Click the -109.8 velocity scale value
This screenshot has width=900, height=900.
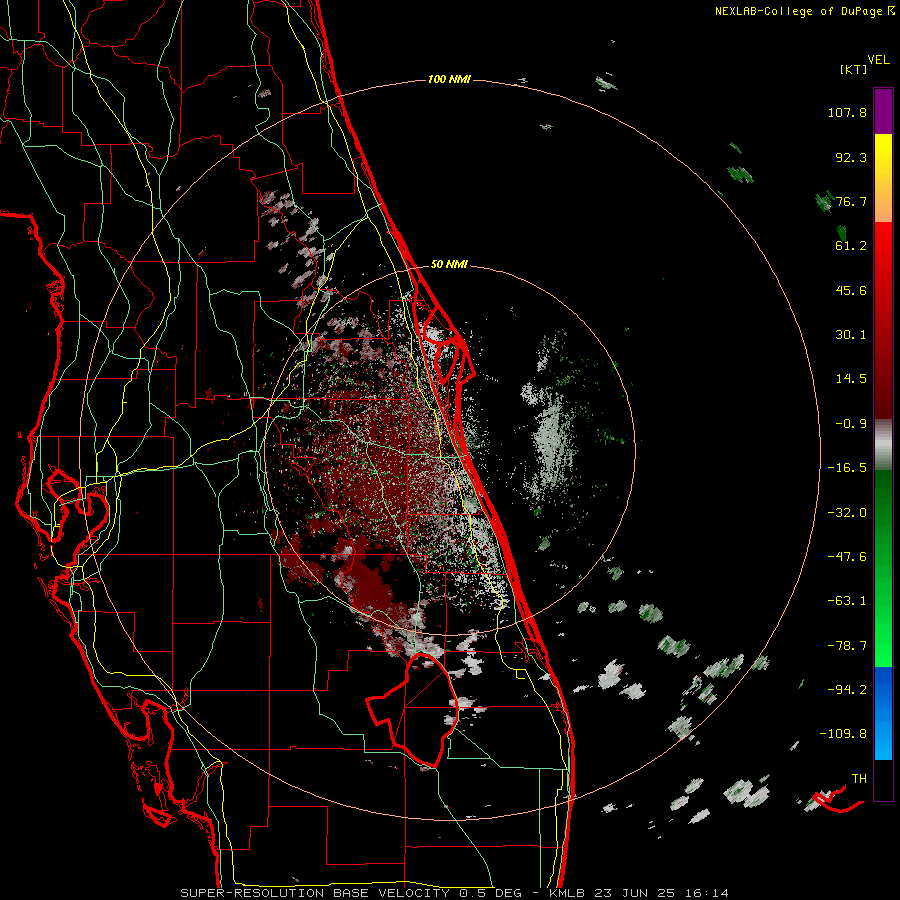(843, 734)
